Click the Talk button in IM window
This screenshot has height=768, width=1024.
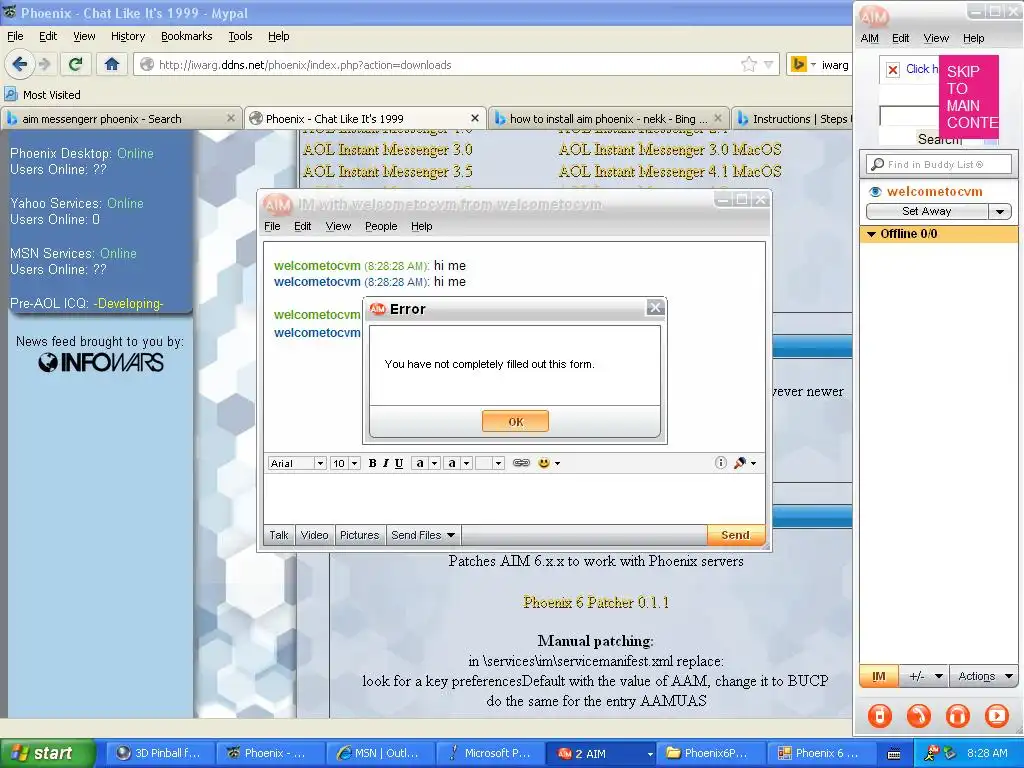(x=279, y=535)
